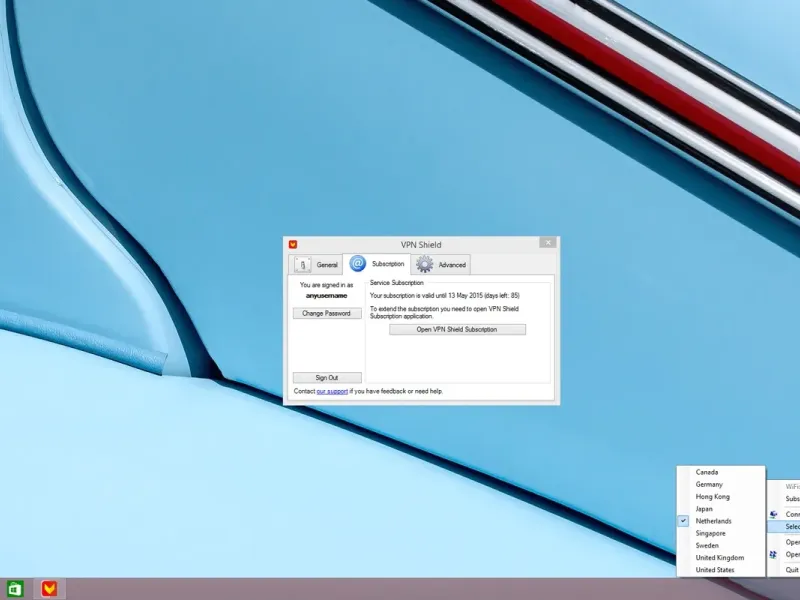Image resolution: width=800 pixels, height=600 pixels.
Task: Choose Hong Kong as server location
Action: (721, 497)
